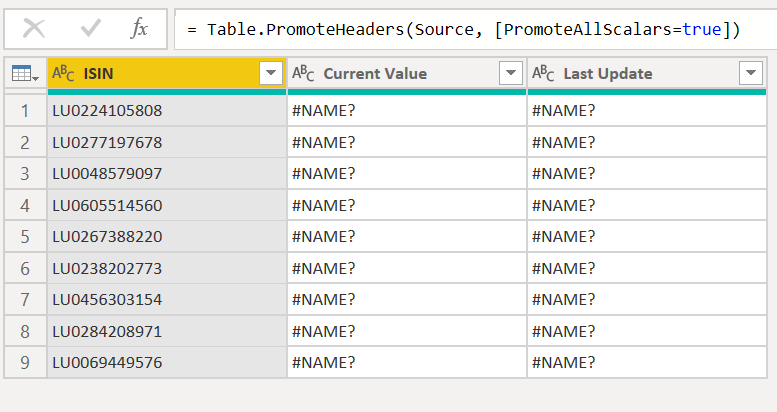Viewport: 777px width, 412px height.
Task: Select the cell with ISIN LU0605514560
Action: [166, 205]
